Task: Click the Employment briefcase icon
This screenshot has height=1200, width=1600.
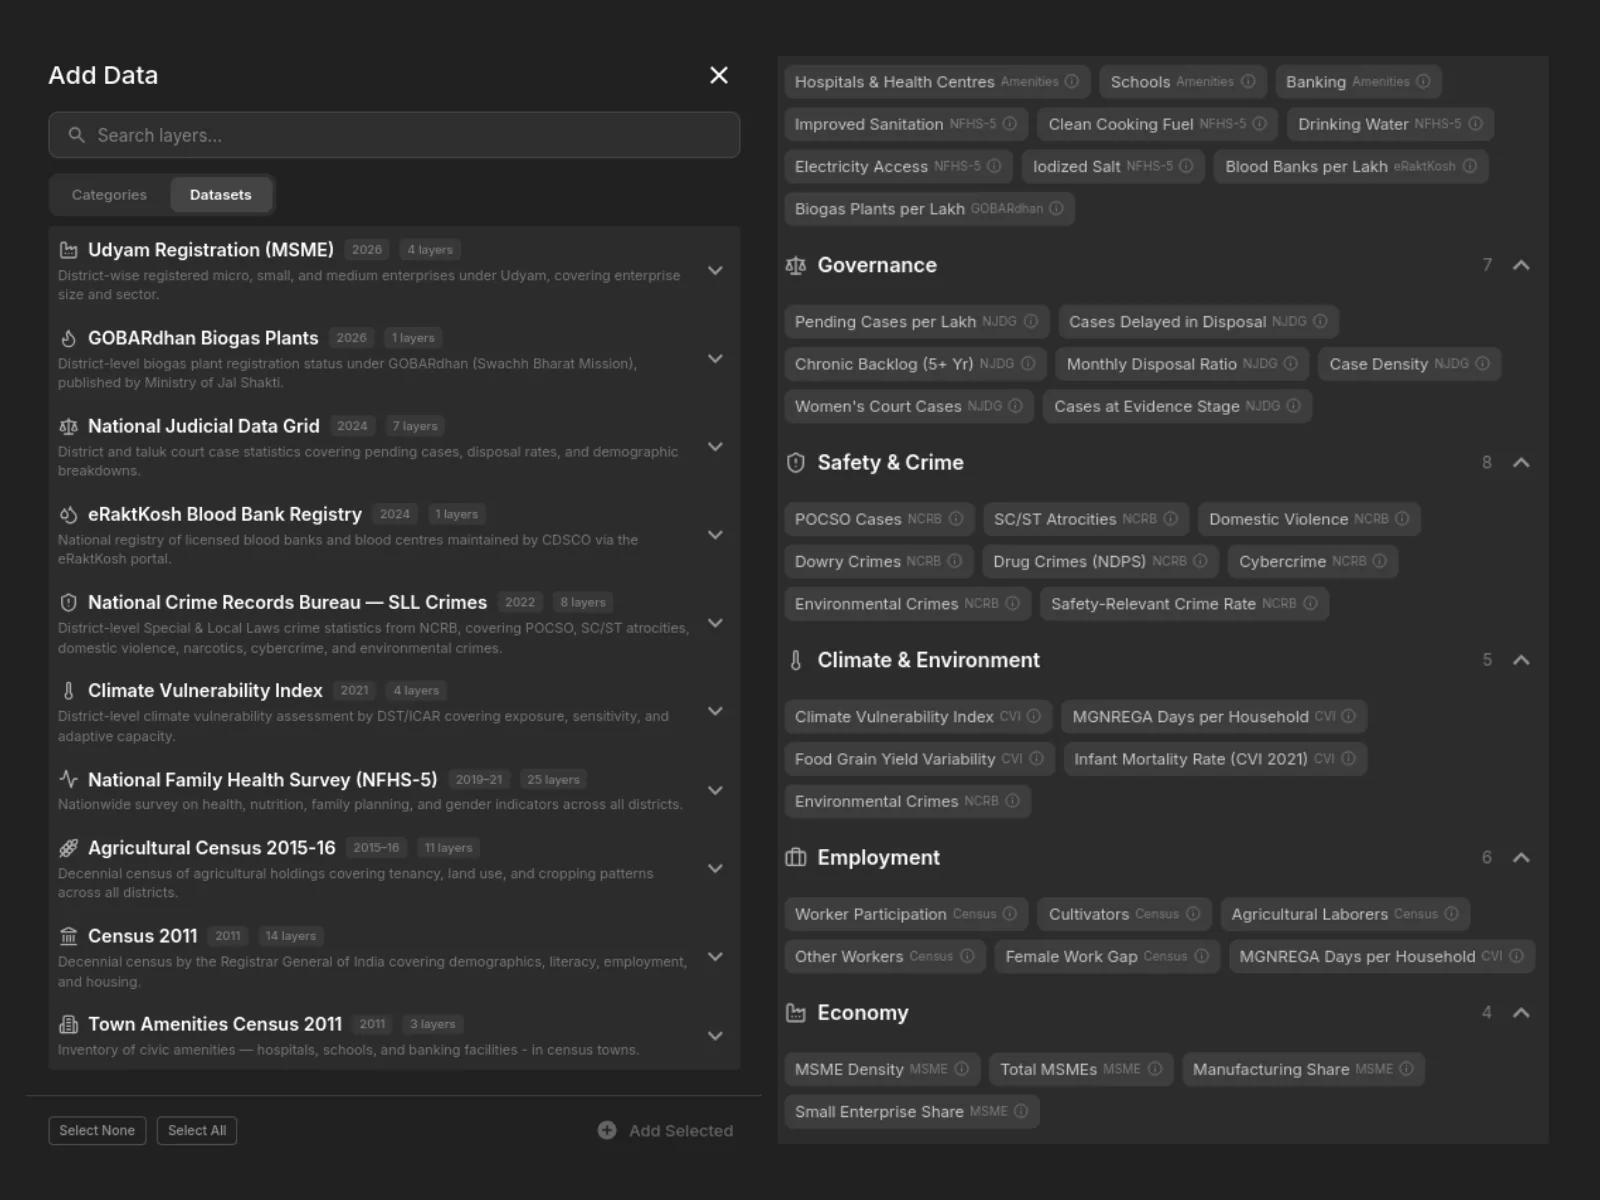Action: [x=796, y=858]
